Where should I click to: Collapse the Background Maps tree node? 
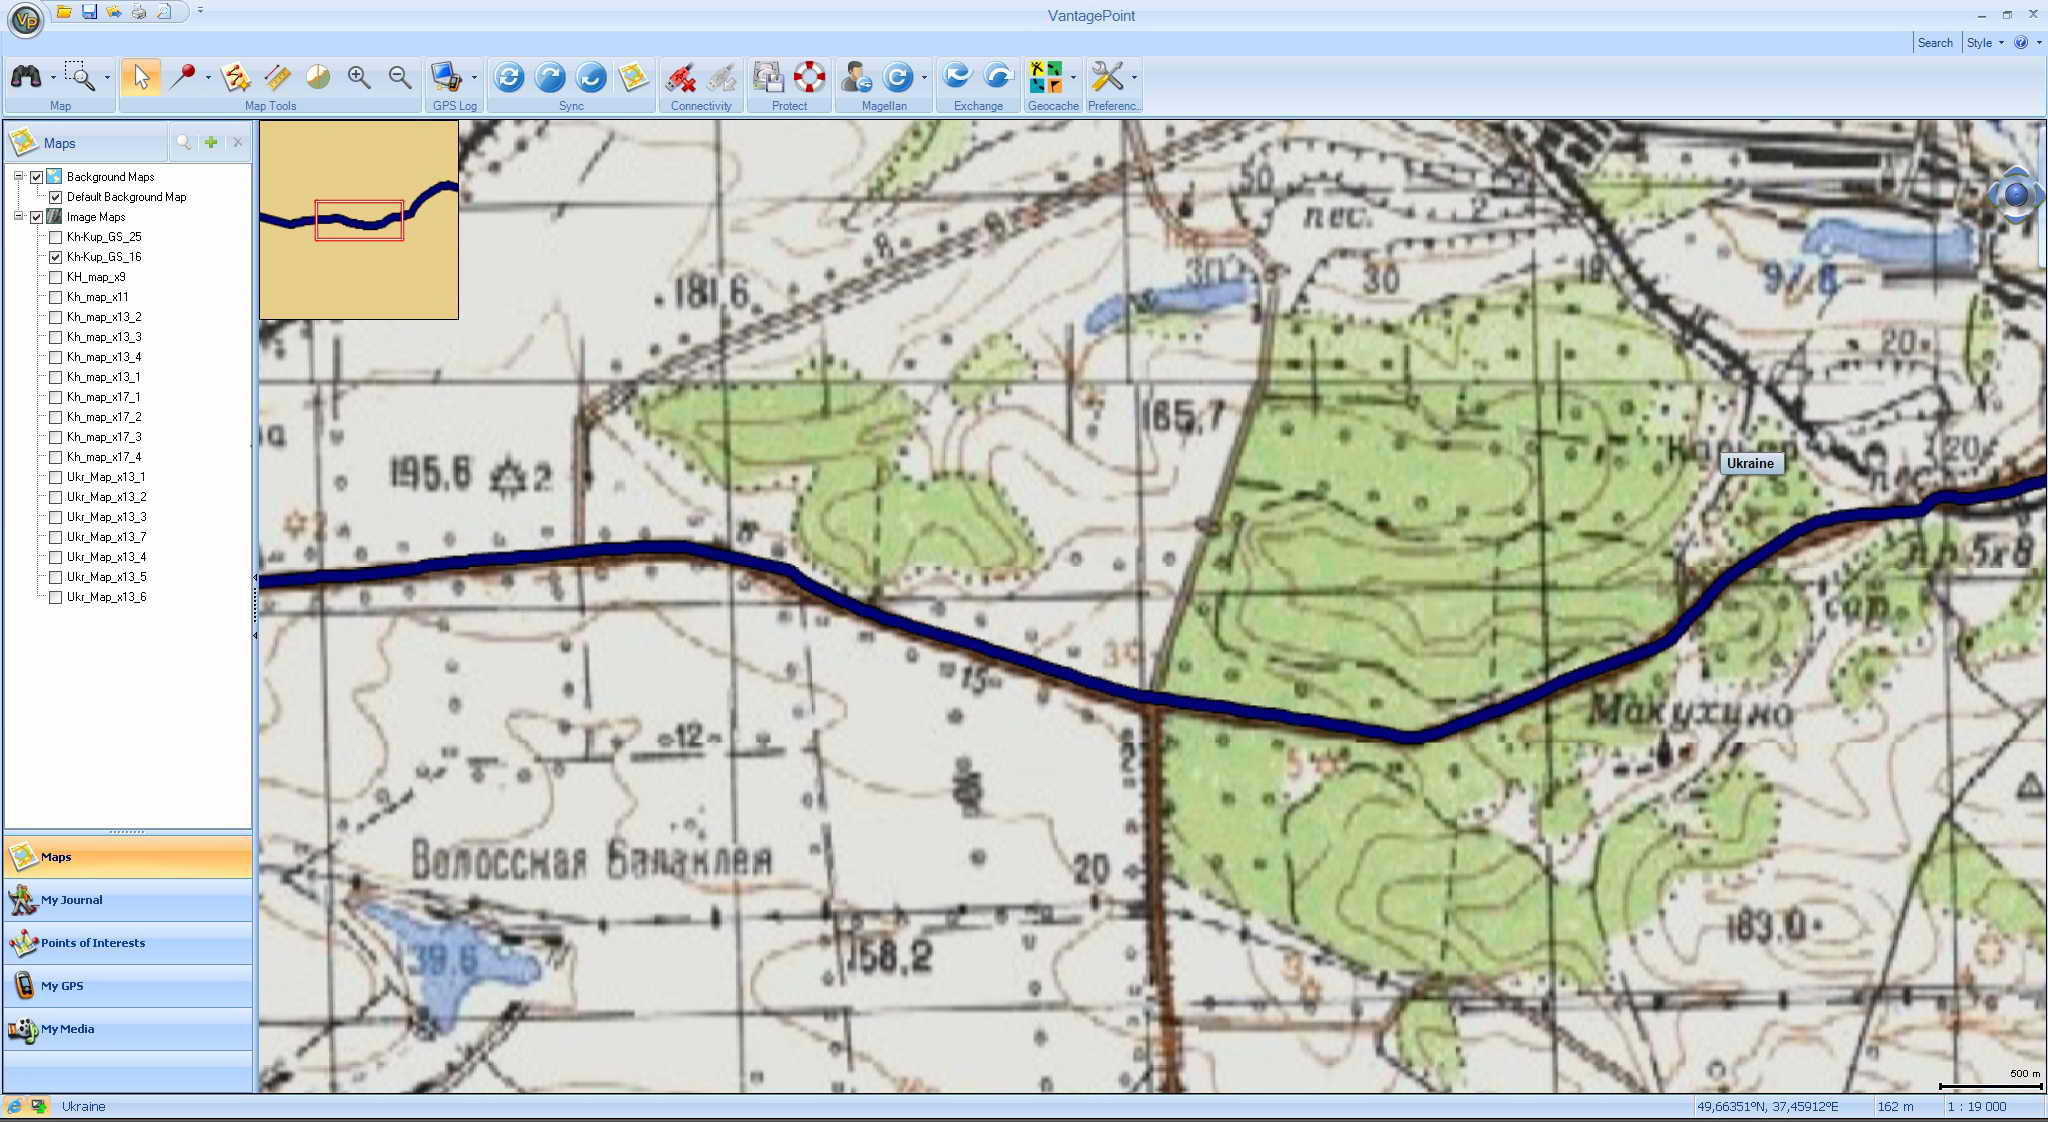click(x=18, y=177)
